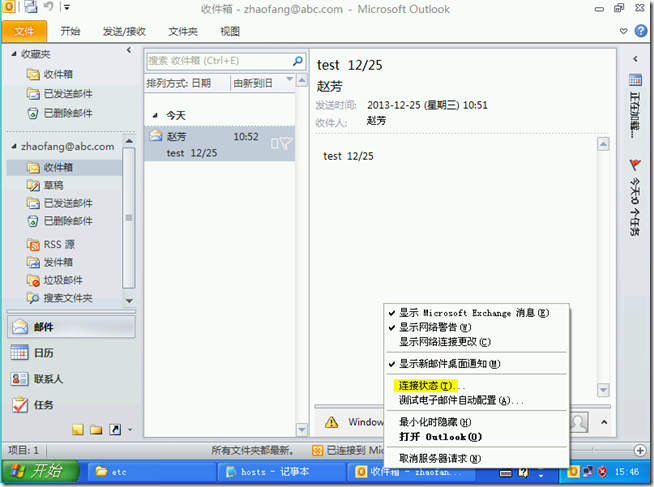
Task: Open the RSS 源 folder
Action: 51,244
